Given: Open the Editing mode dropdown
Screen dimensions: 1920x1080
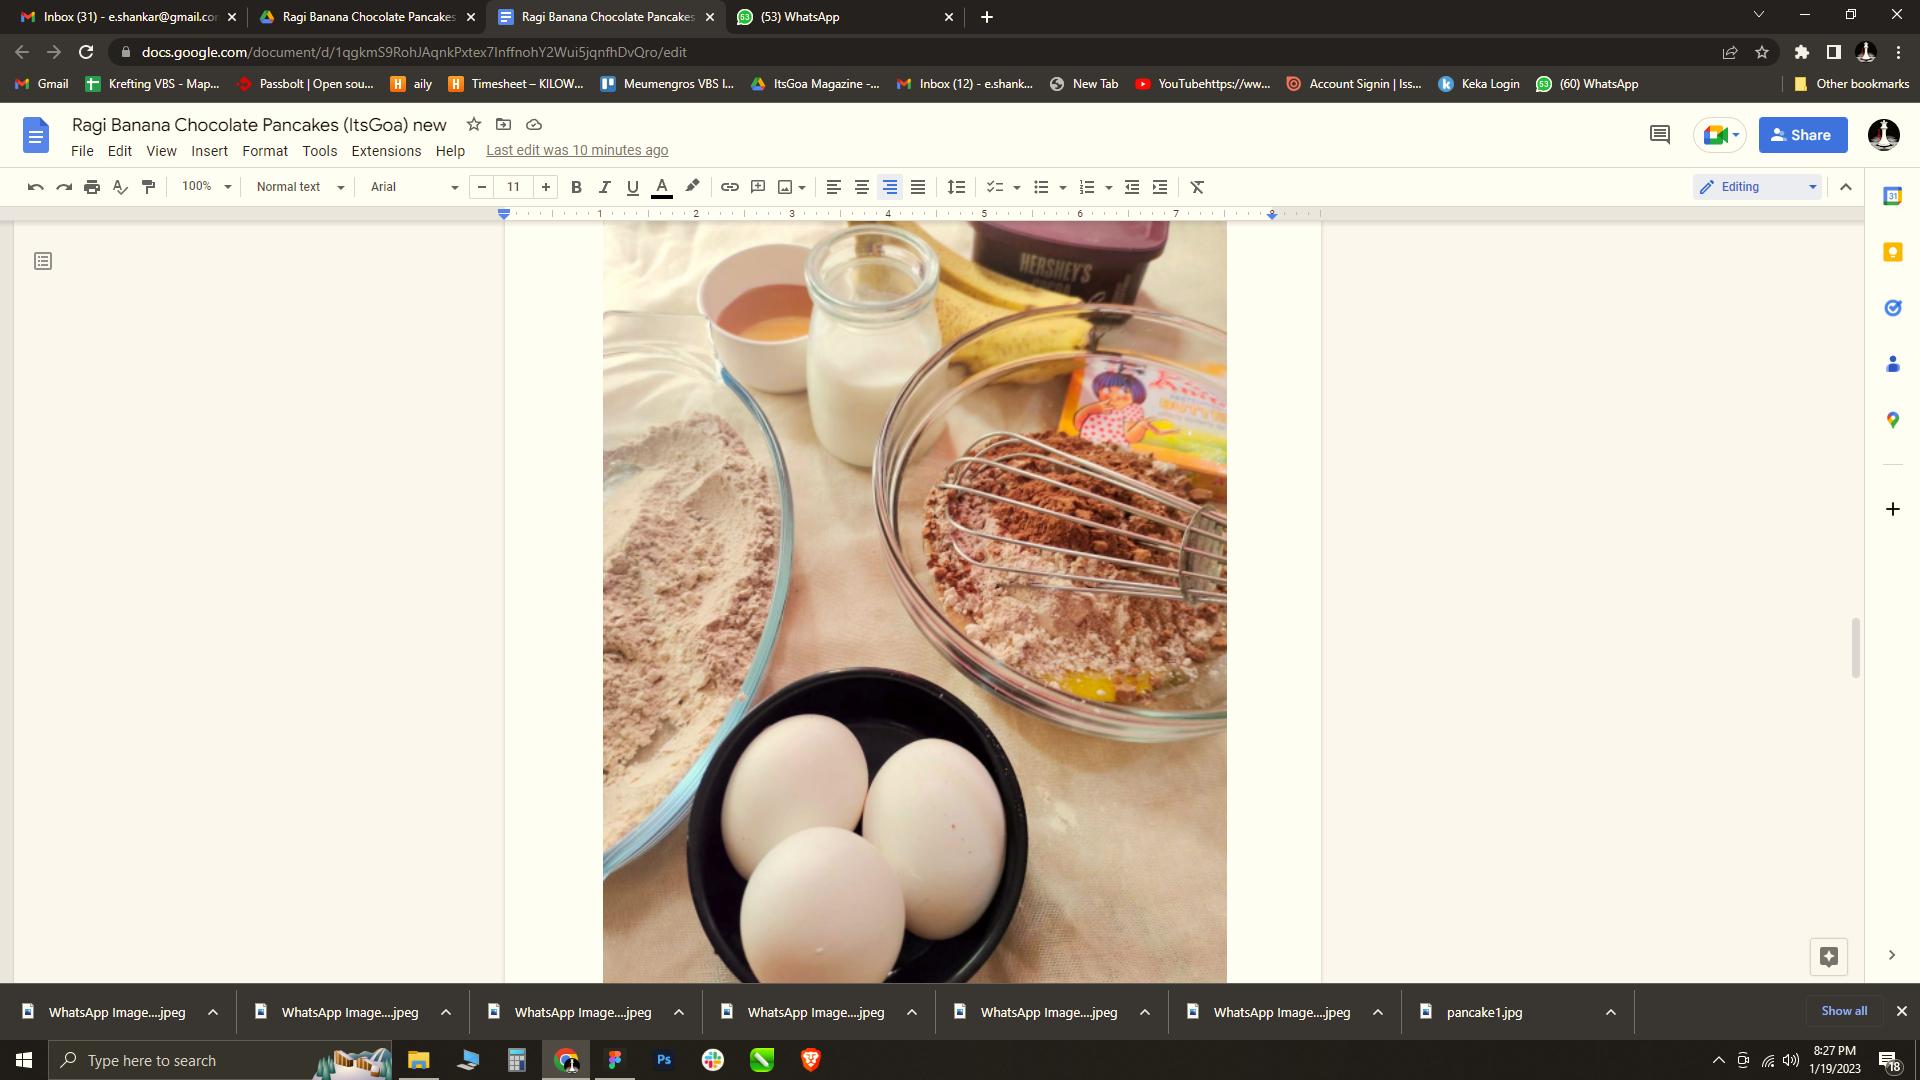Looking at the screenshot, I should 1757,187.
